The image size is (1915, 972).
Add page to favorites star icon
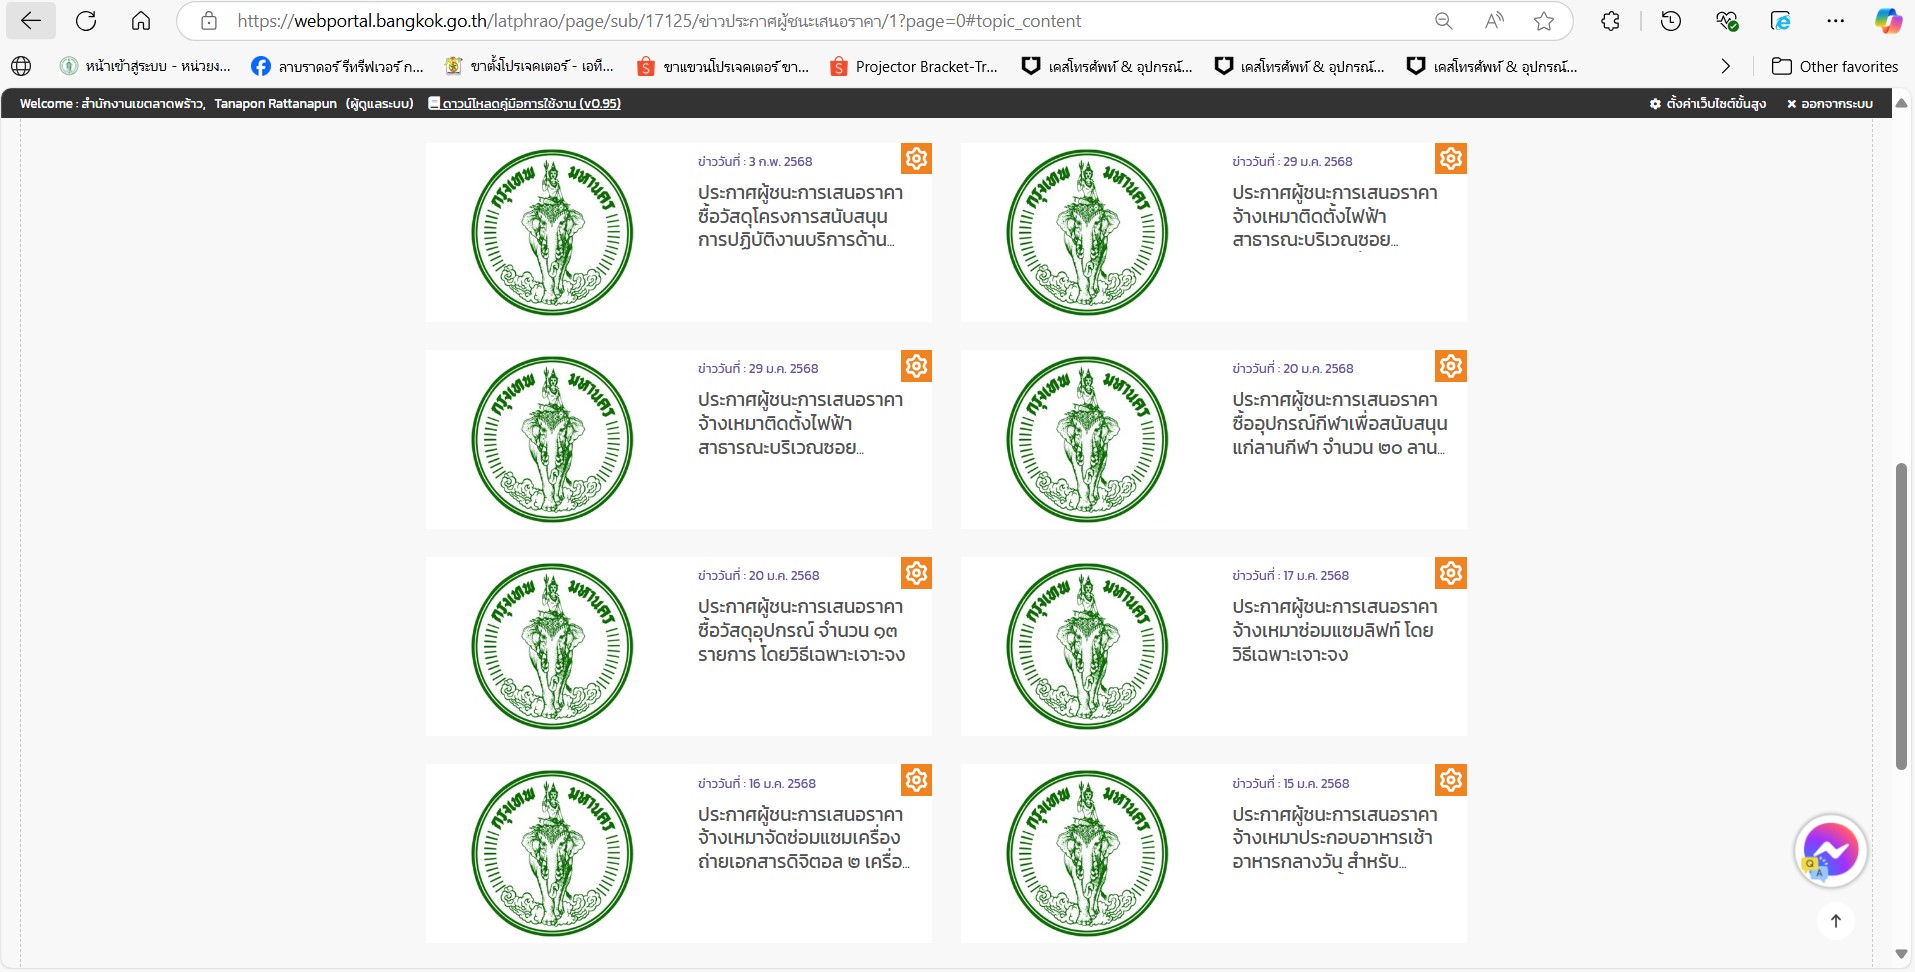[x=1544, y=21]
